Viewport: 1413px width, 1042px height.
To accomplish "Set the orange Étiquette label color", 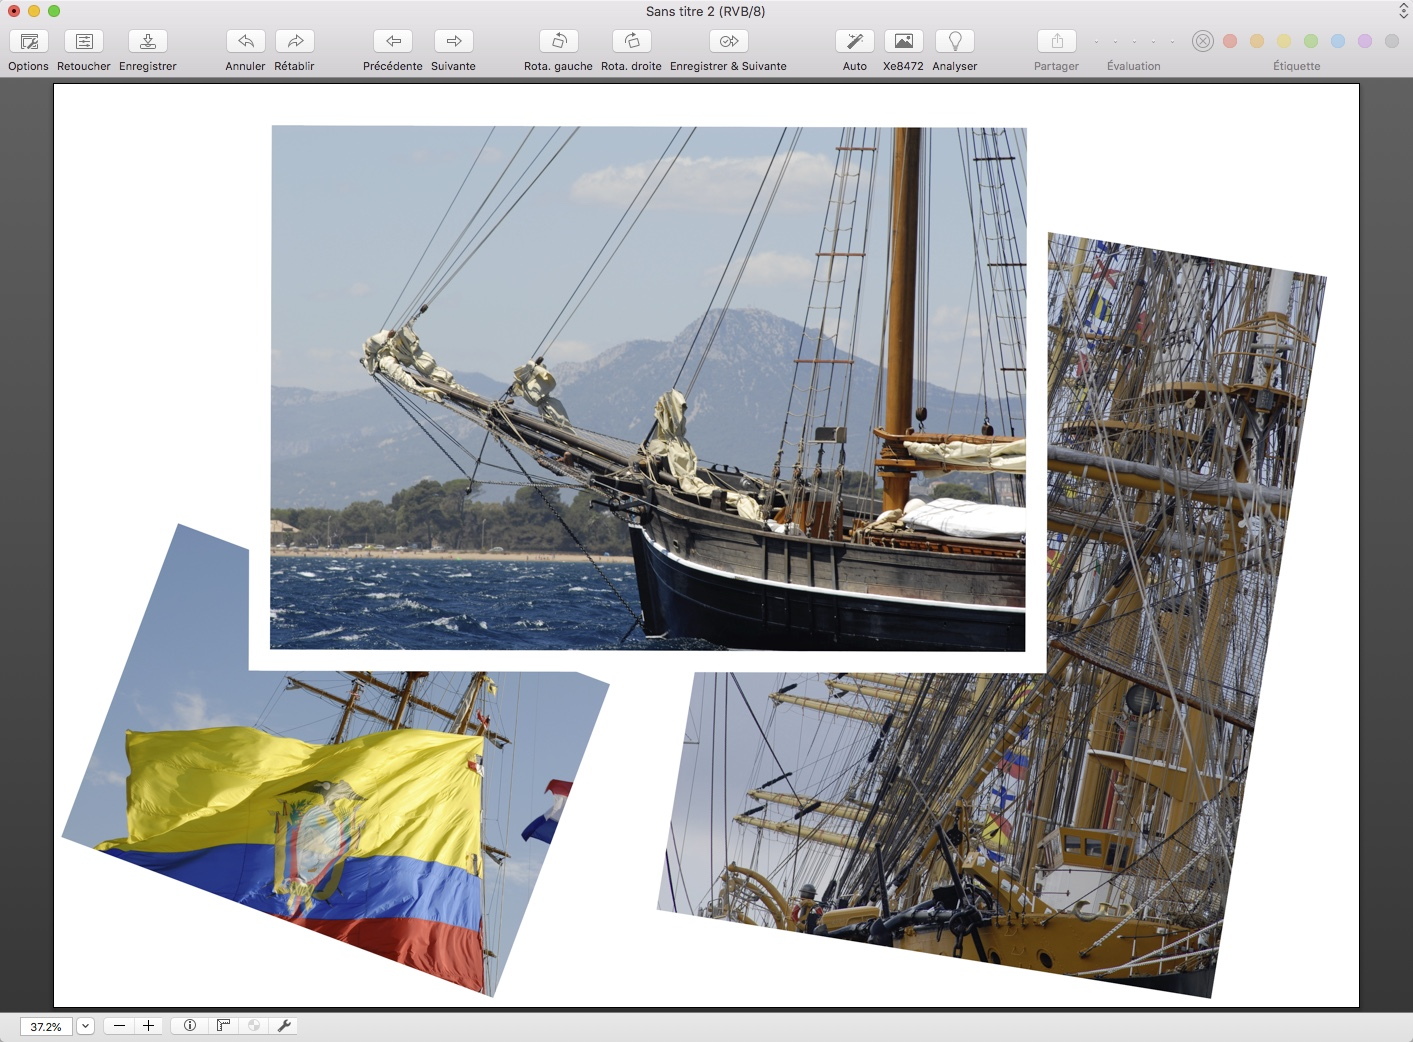I will click(1257, 41).
